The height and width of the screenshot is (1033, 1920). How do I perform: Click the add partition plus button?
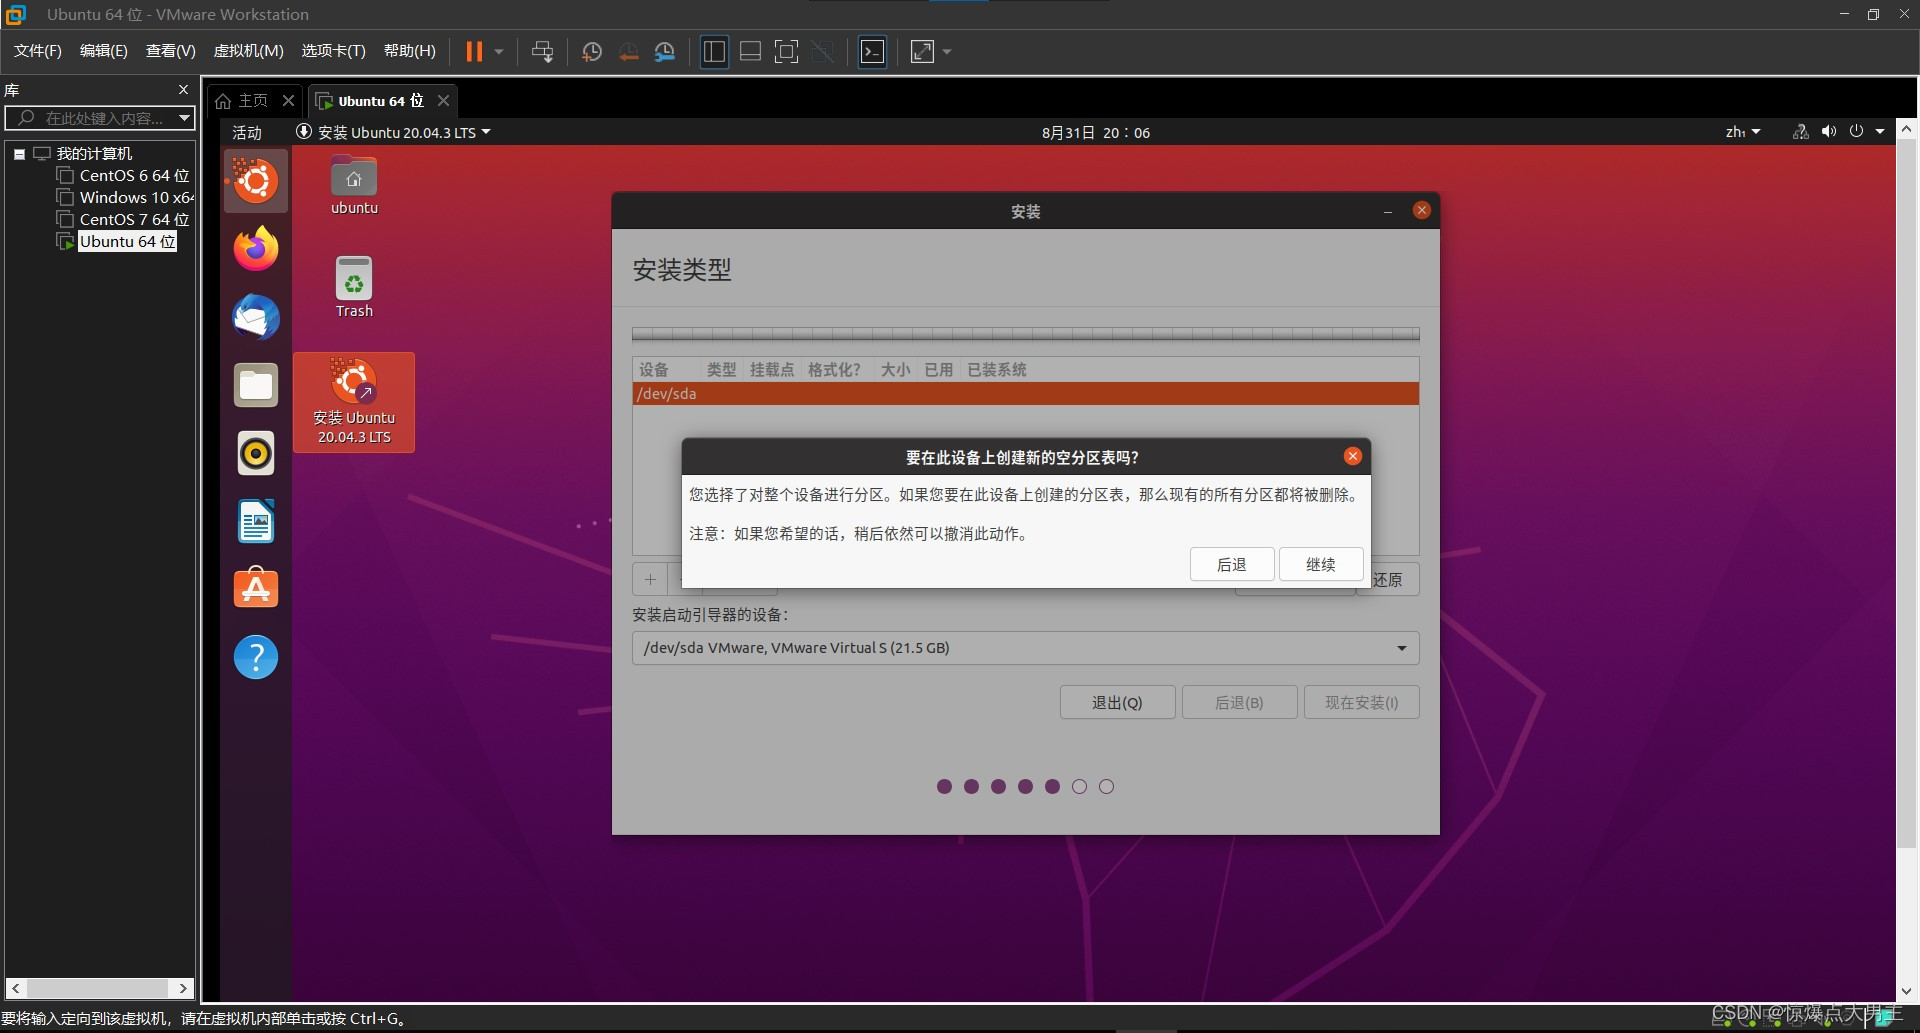click(650, 579)
